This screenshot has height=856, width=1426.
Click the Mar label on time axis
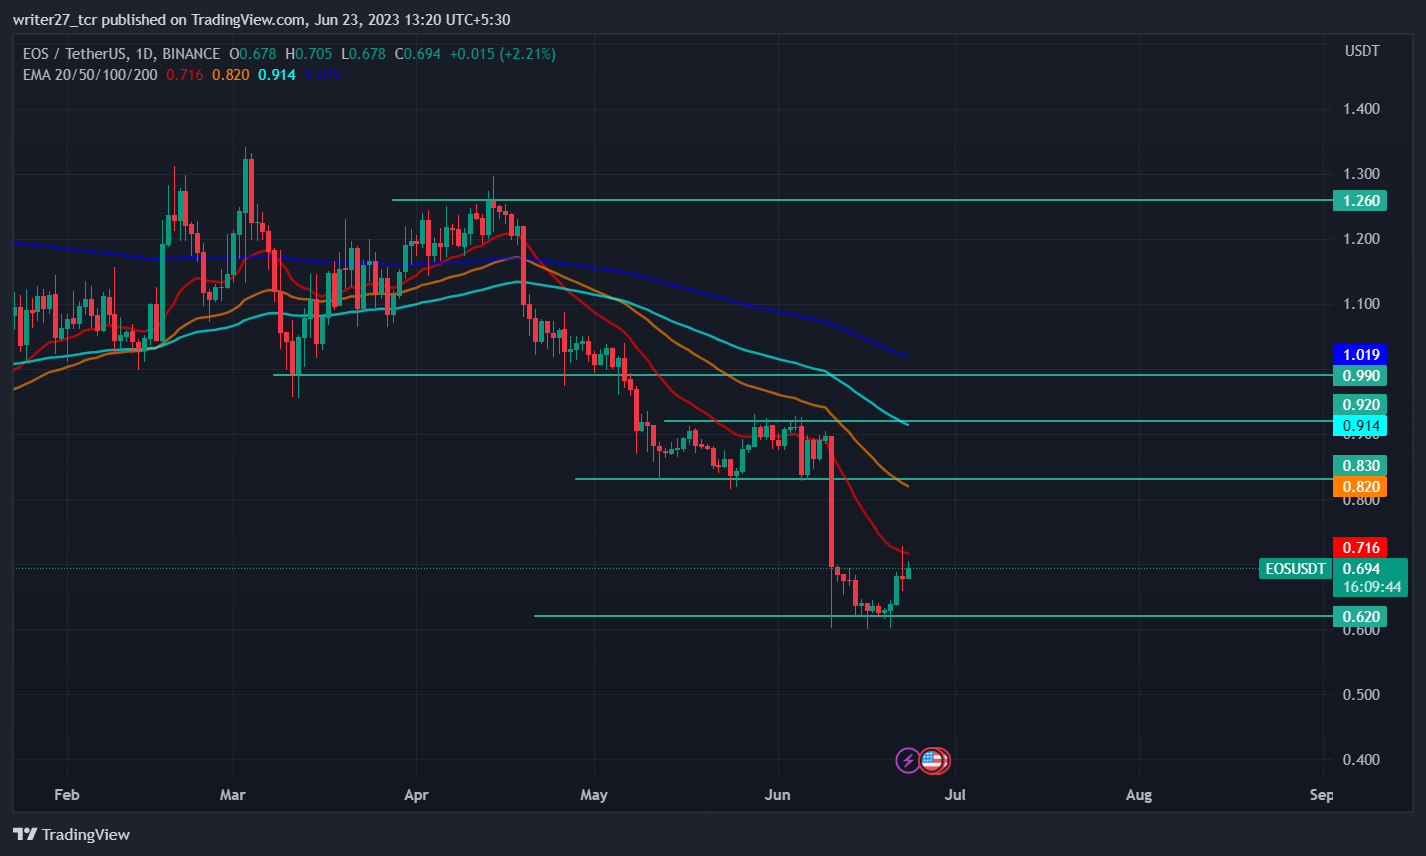click(x=232, y=795)
